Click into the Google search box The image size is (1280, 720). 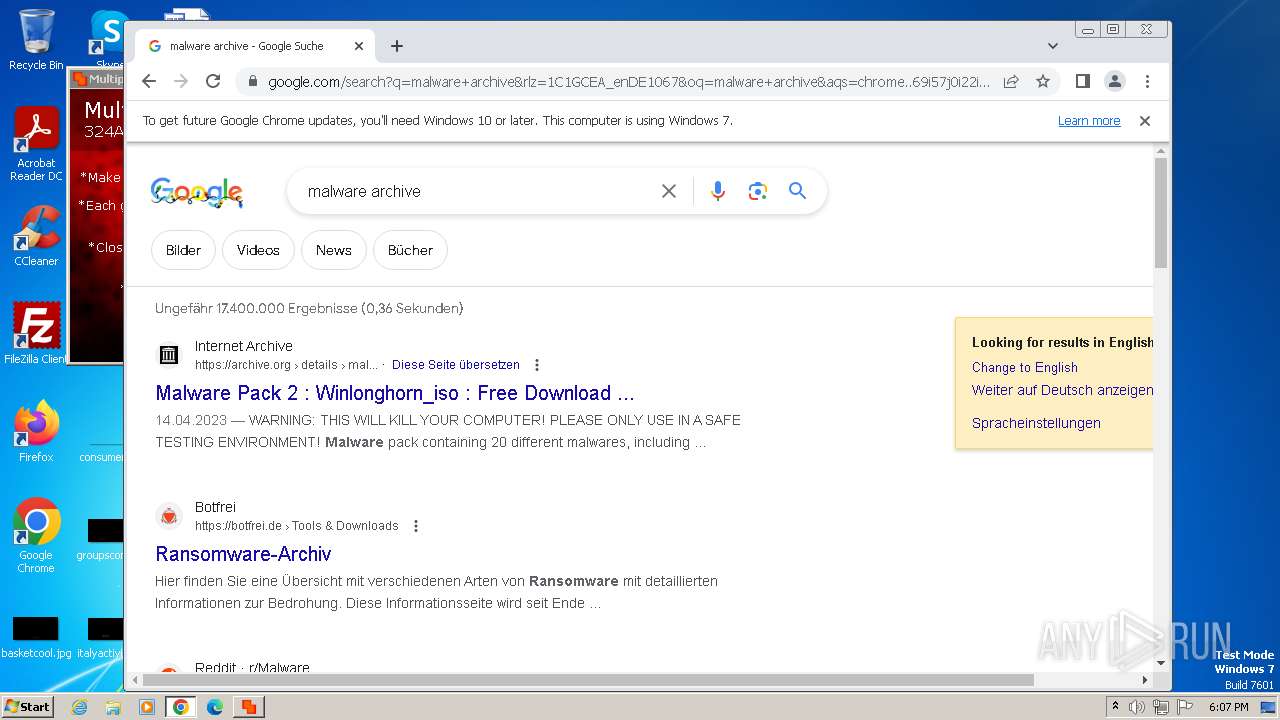478,191
